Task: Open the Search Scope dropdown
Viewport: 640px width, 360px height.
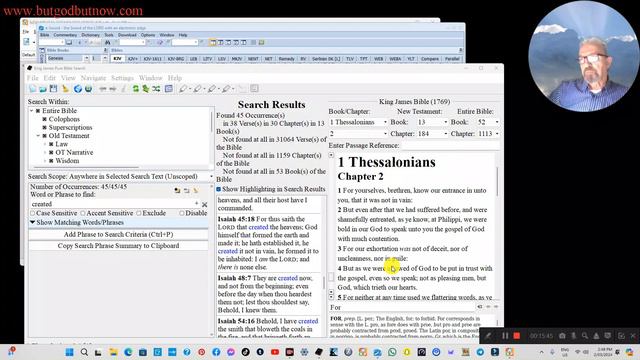Action: 211,176
